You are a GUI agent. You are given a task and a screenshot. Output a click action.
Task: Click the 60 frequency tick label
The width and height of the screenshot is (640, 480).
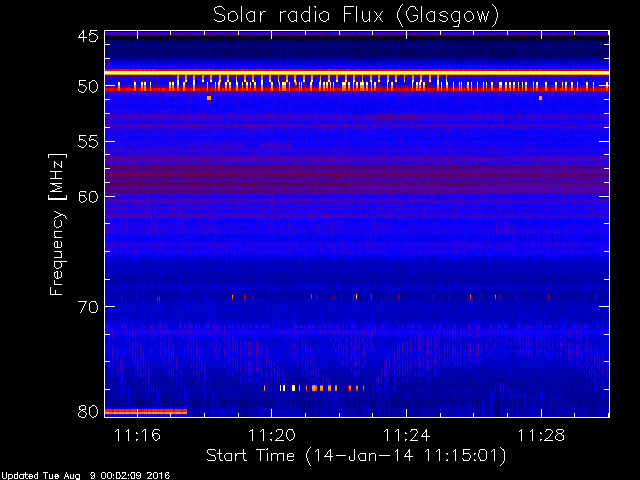(88, 196)
